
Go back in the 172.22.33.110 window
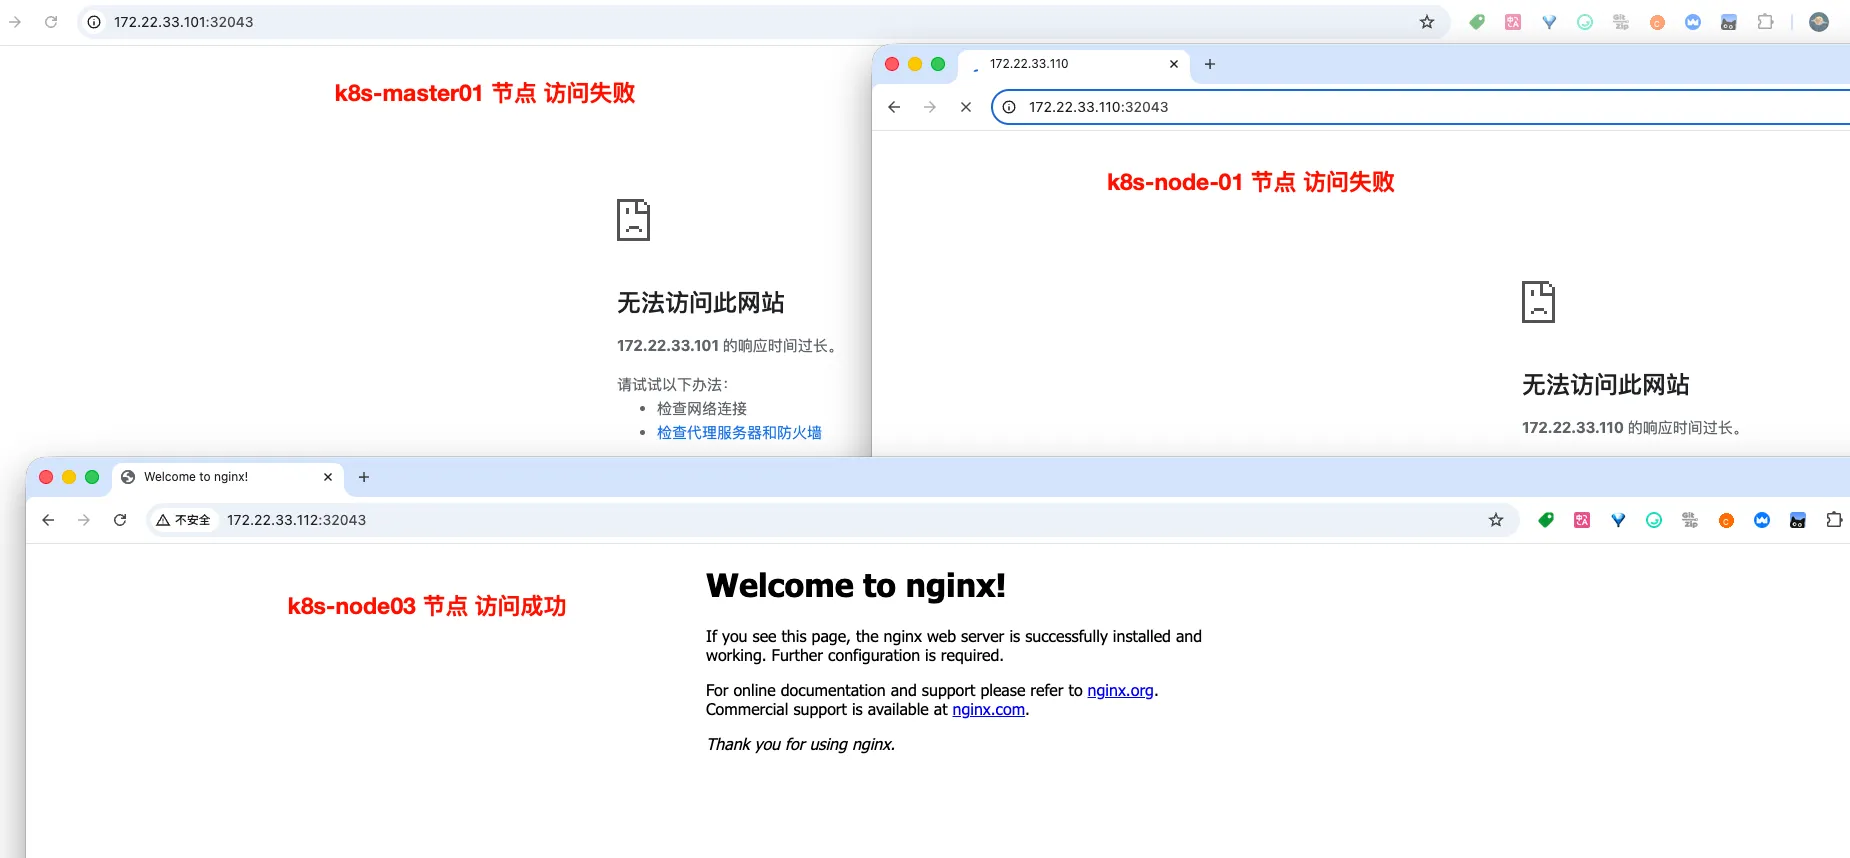click(x=894, y=107)
